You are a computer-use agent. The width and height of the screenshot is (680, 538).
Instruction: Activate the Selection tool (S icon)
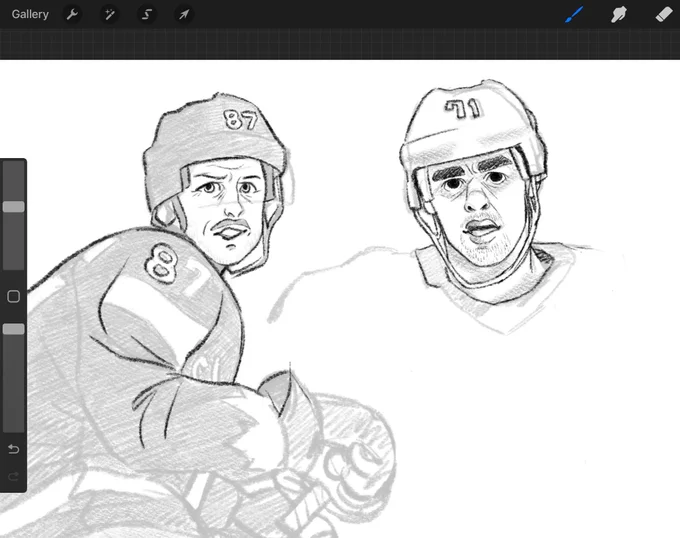tap(147, 14)
